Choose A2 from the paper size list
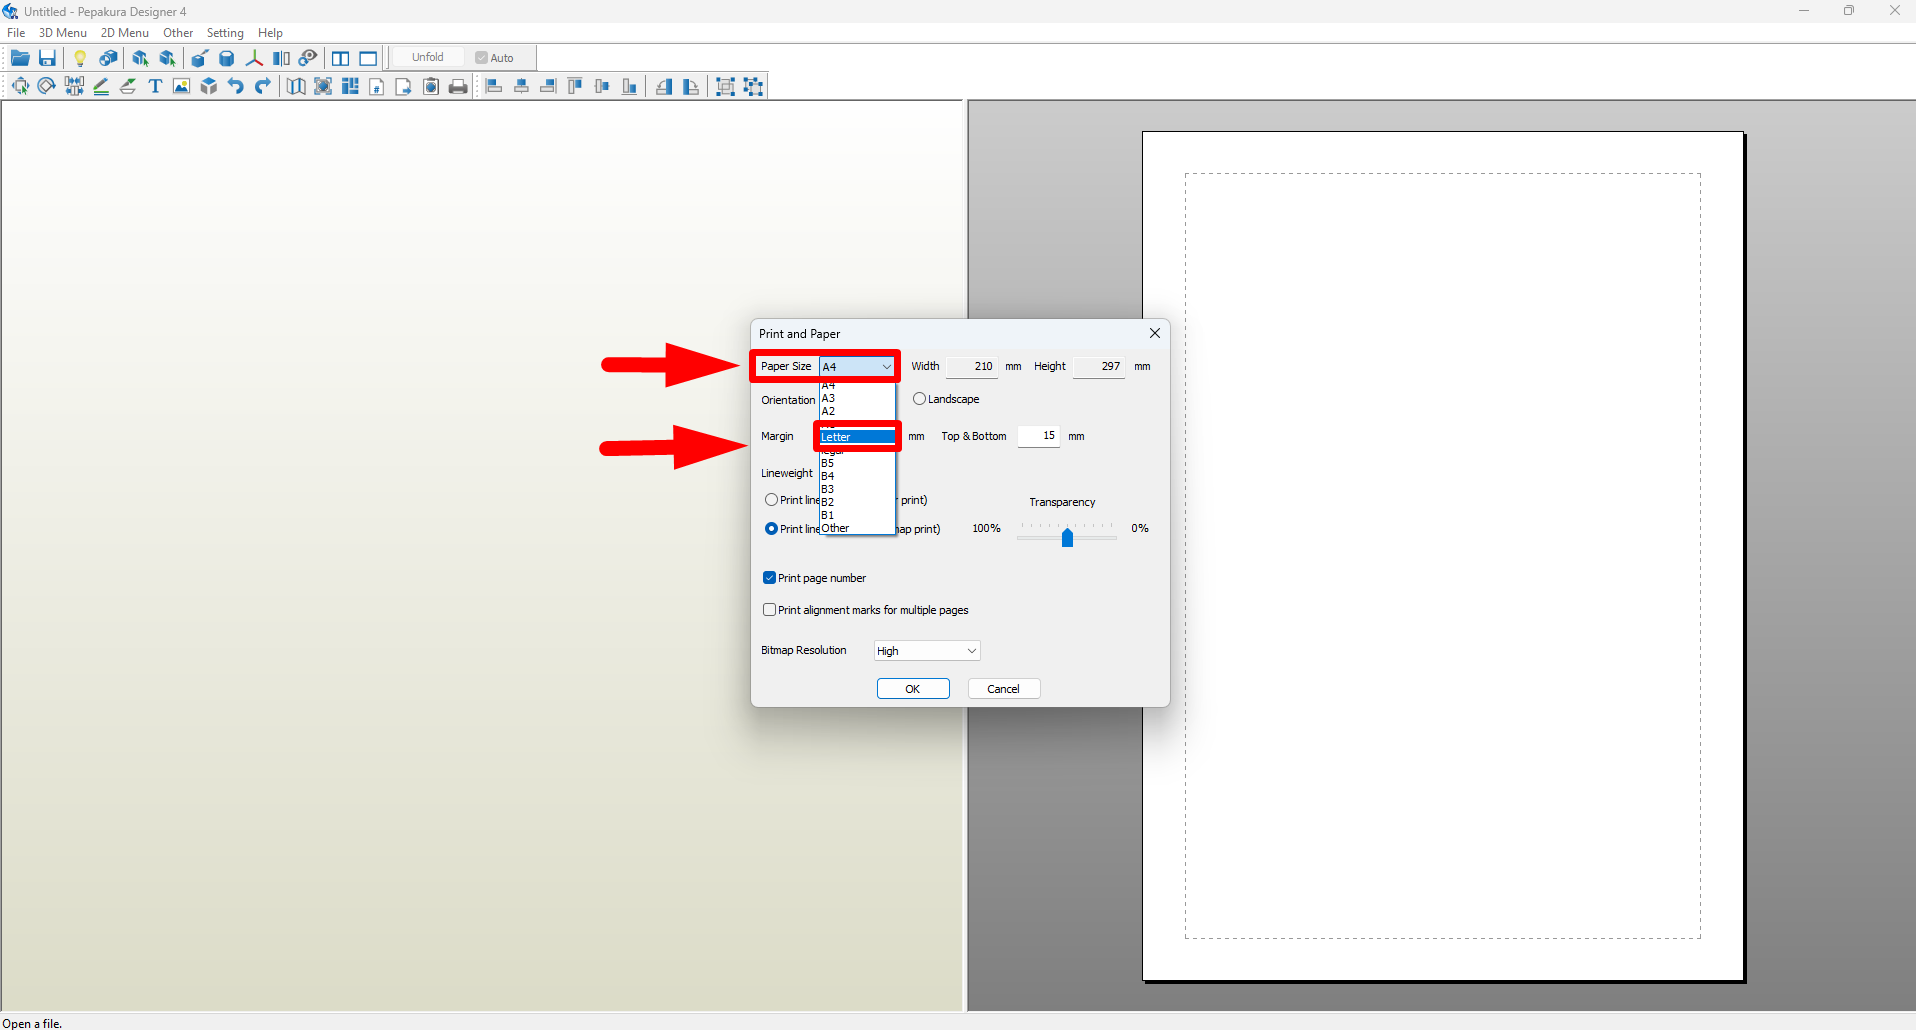Image resolution: width=1916 pixels, height=1030 pixels. [x=857, y=411]
